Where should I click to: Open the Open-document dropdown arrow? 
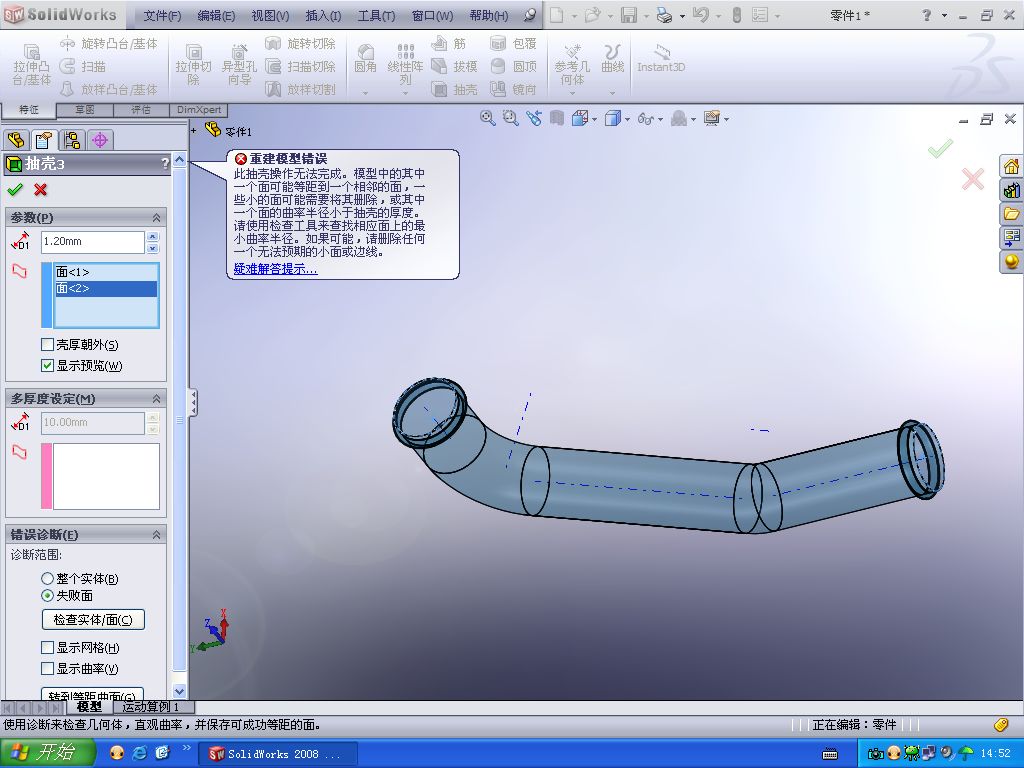click(609, 16)
